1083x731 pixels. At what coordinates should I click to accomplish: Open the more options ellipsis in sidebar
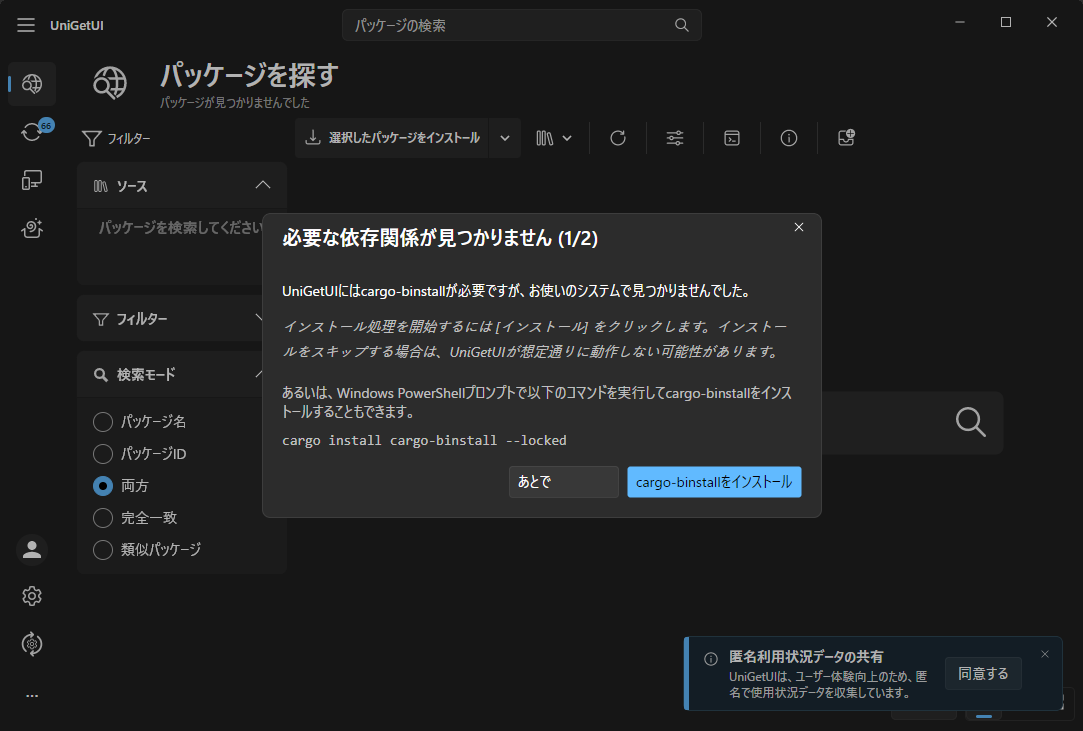point(32,696)
